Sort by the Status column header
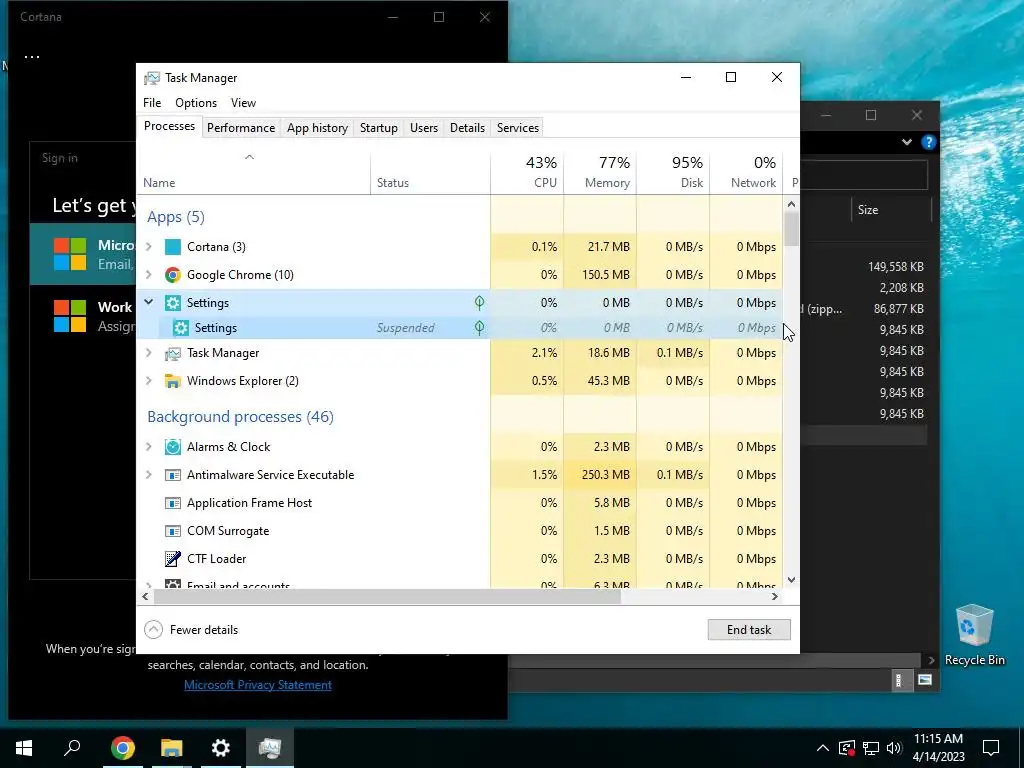Image resolution: width=1024 pixels, height=768 pixels. tap(430, 172)
